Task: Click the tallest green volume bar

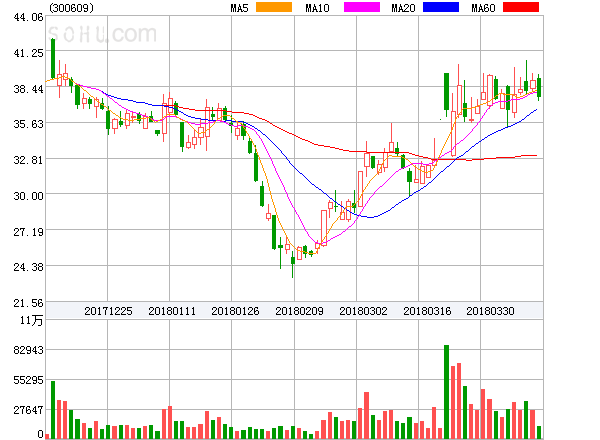Action: (x=447, y=392)
